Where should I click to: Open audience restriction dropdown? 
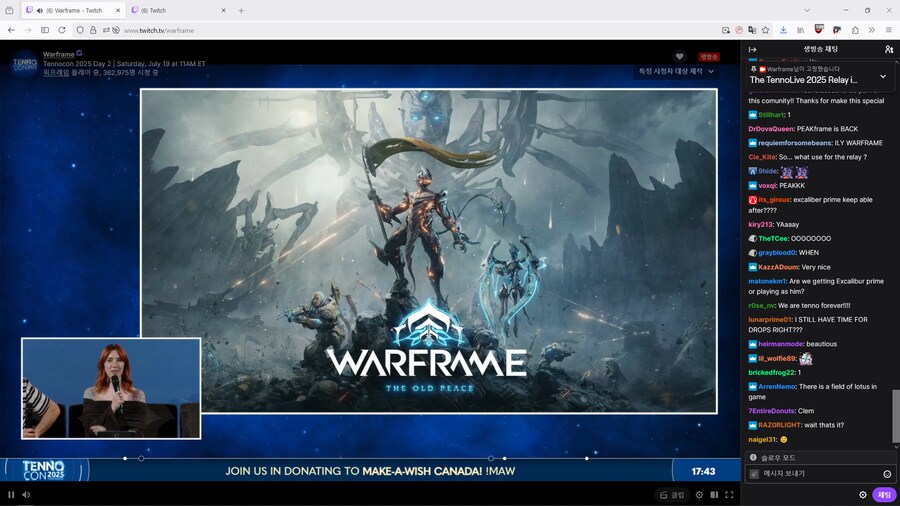click(676, 71)
